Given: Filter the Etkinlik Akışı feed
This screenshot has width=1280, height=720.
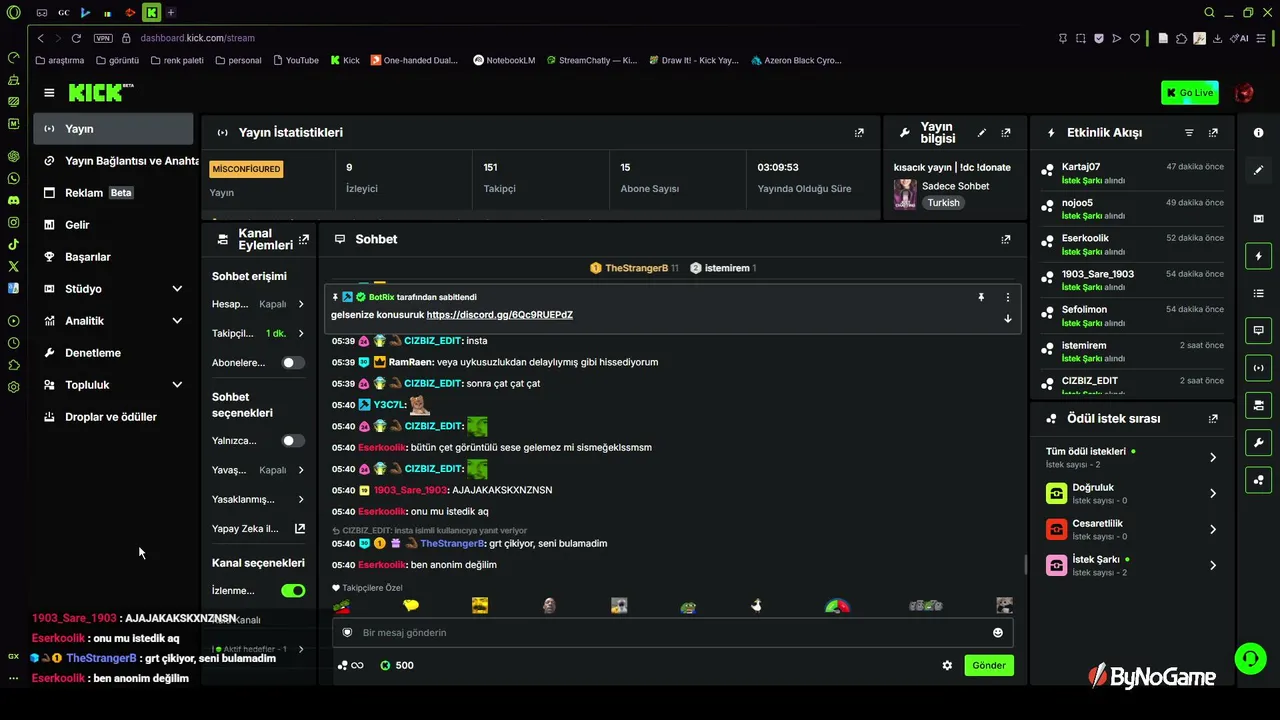Looking at the screenshot, I should pos(1189,132).
